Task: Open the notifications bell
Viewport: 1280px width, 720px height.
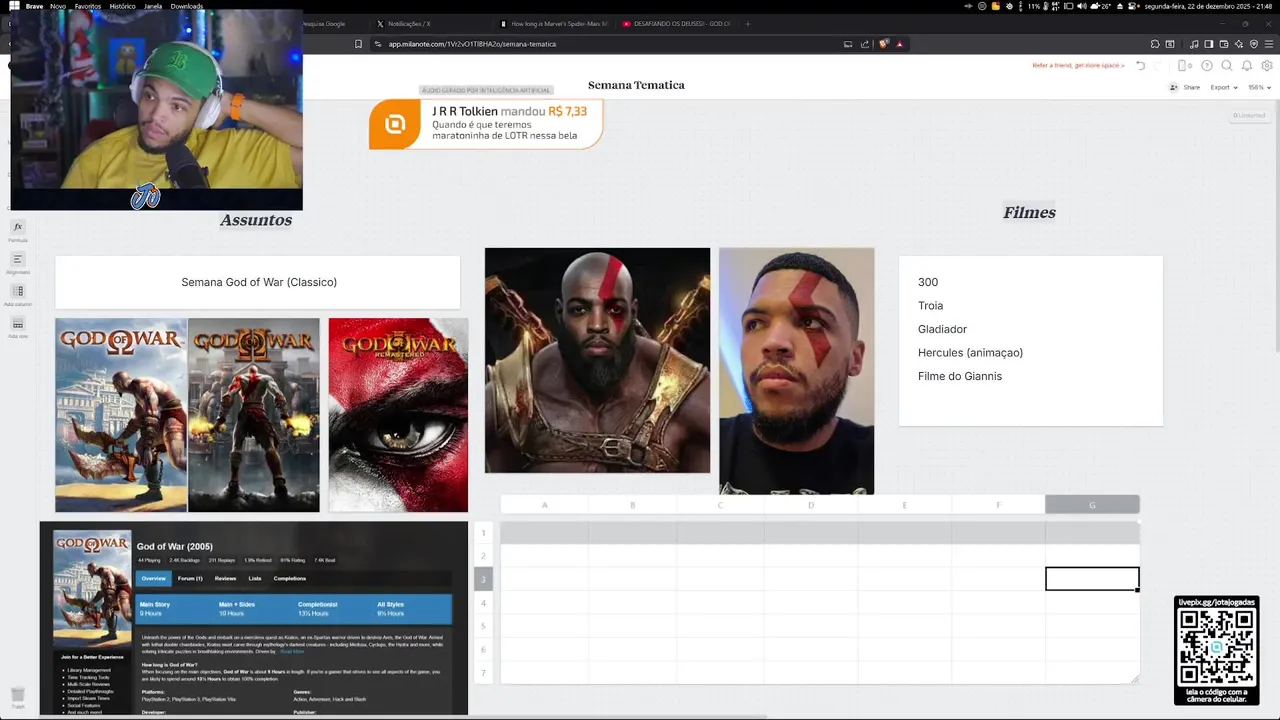Action: point(1247,65)
